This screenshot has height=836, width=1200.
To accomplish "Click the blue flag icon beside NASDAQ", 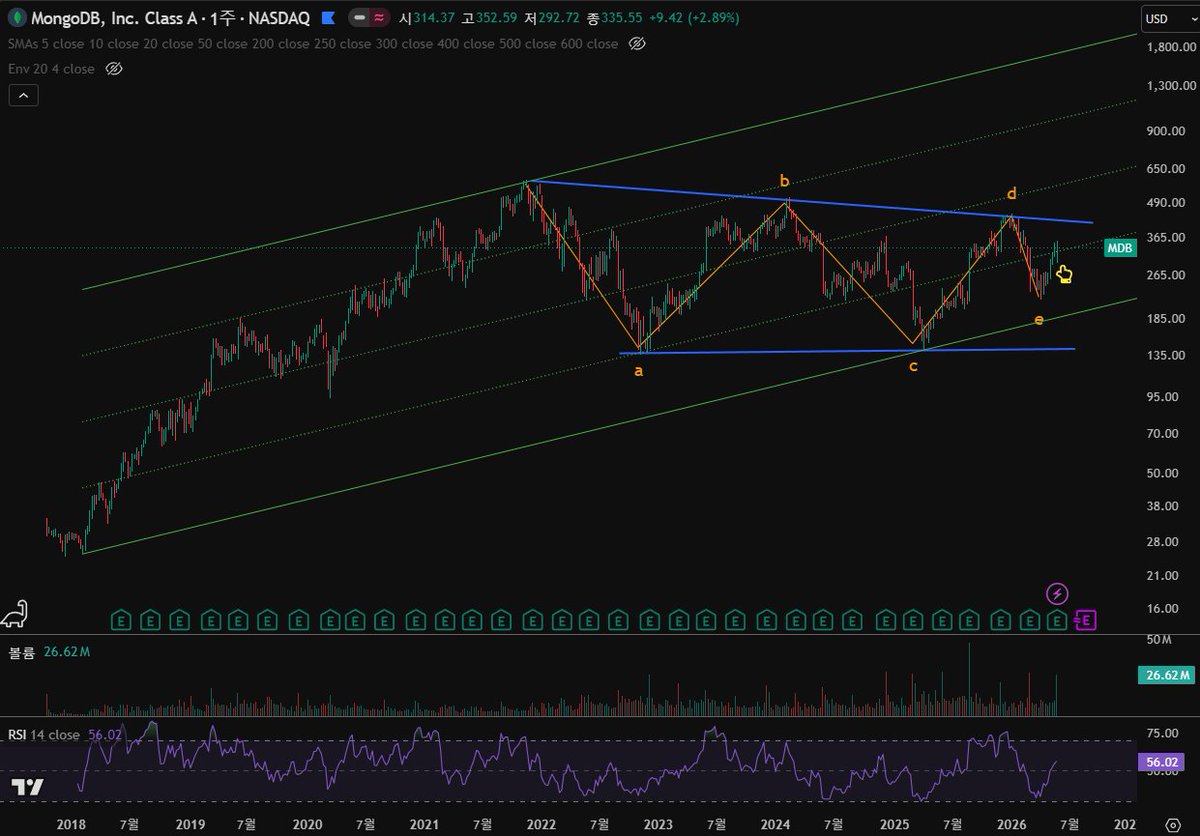I will [328, 18].
